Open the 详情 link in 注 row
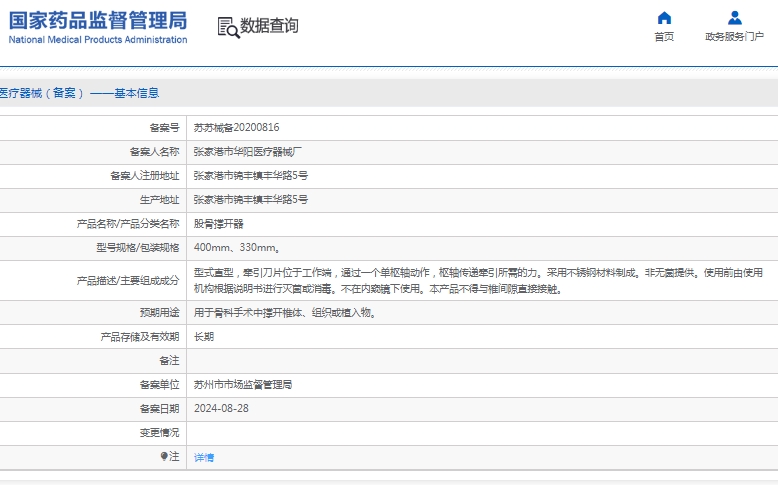This screenshot has width=778, height=485. click(x=203, y=458)
